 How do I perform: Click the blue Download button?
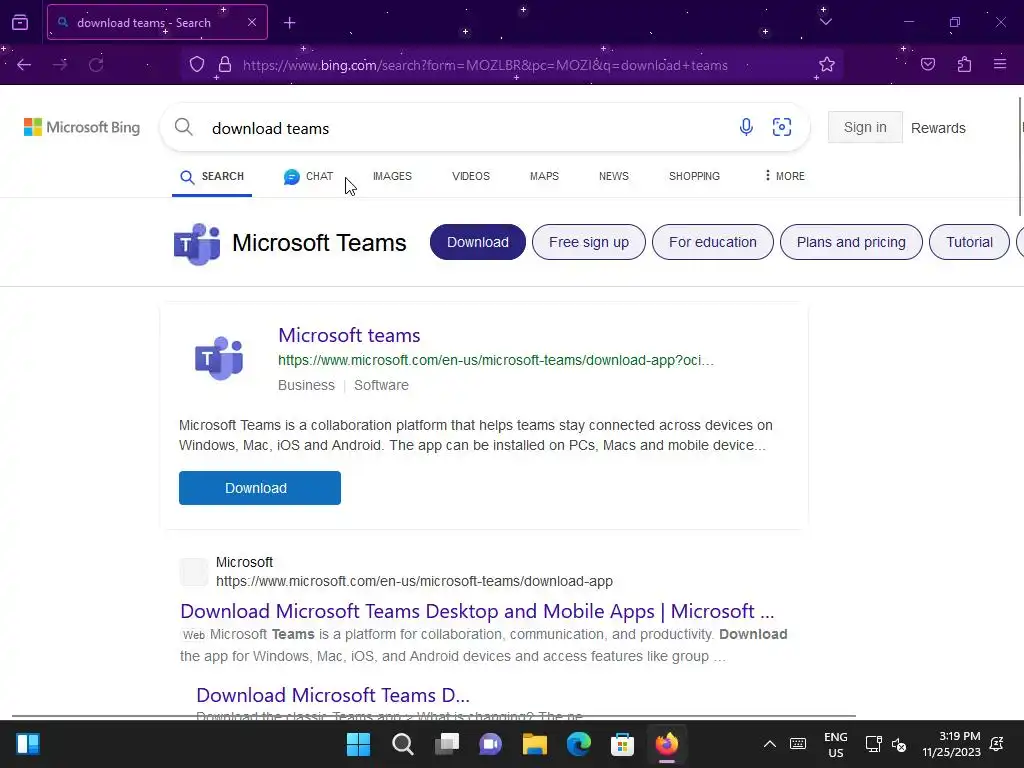[x=260, y=488]
